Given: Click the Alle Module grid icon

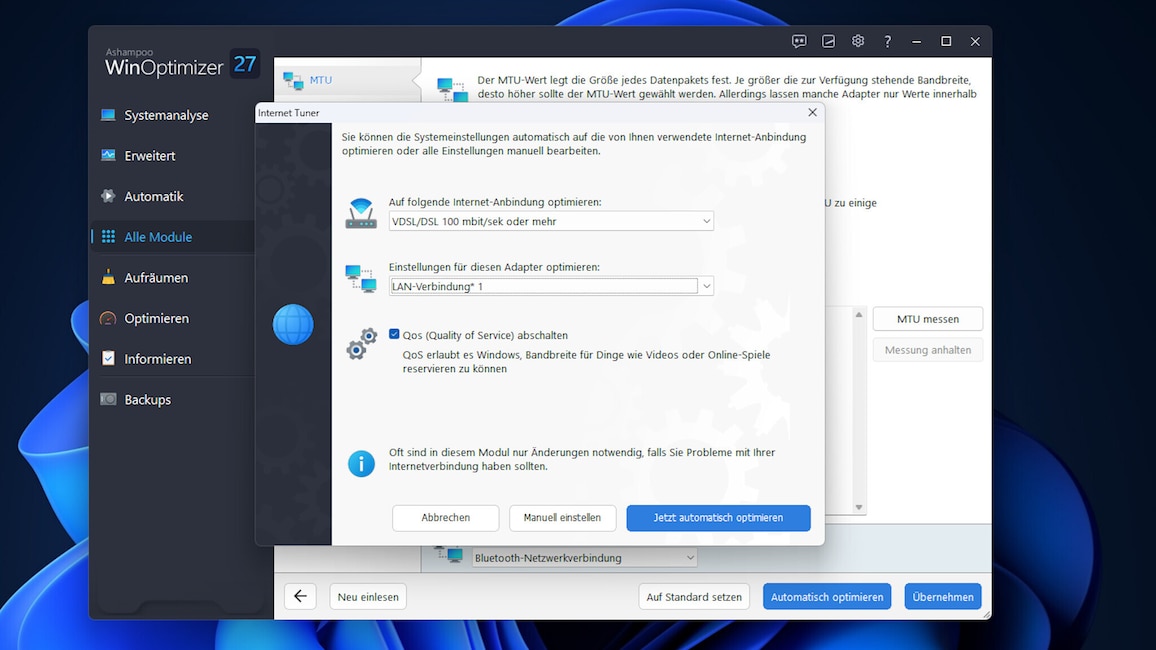Looking at the screenshot, I should tap(108, 237).
